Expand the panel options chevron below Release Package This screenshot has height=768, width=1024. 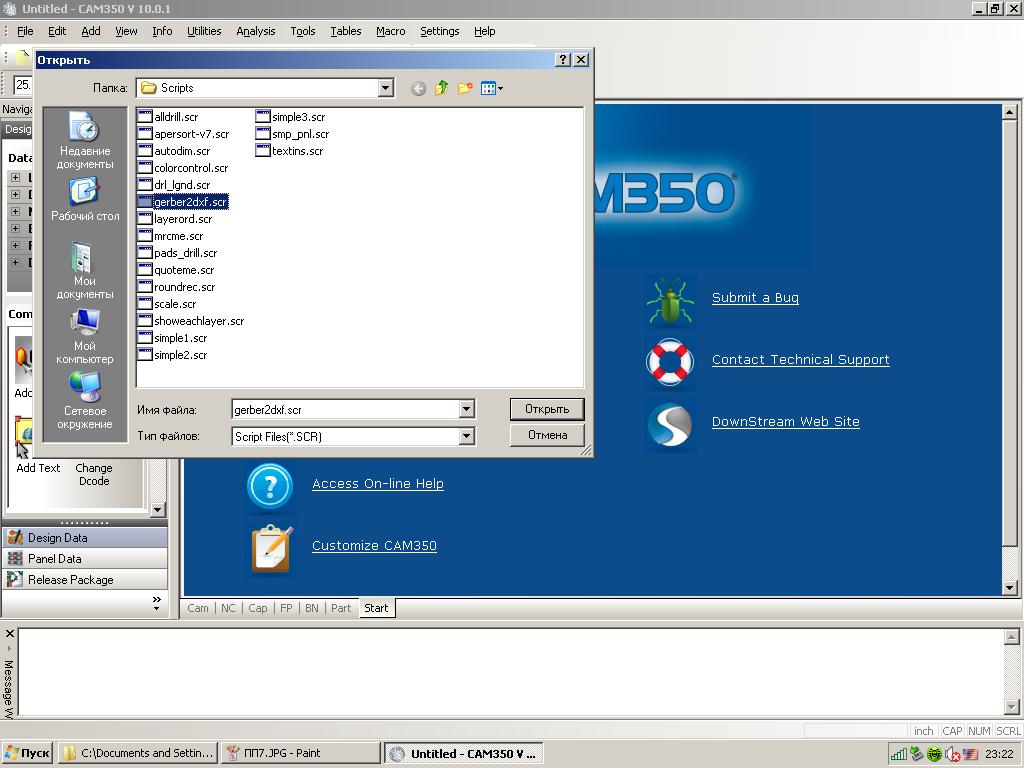point(157,603)
